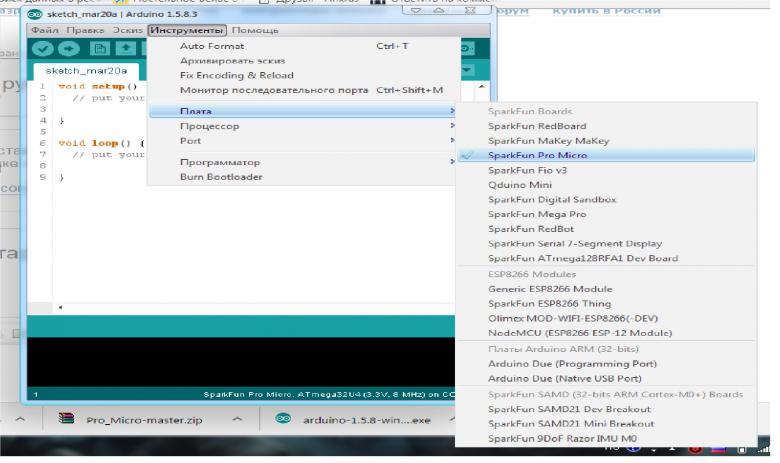Open the tab menu dropdown arrow

click(467, 70)
